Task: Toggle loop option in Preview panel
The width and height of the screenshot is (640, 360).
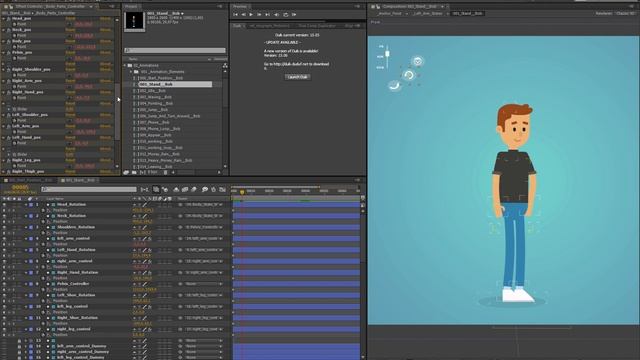Action: [x=285, y=14]
